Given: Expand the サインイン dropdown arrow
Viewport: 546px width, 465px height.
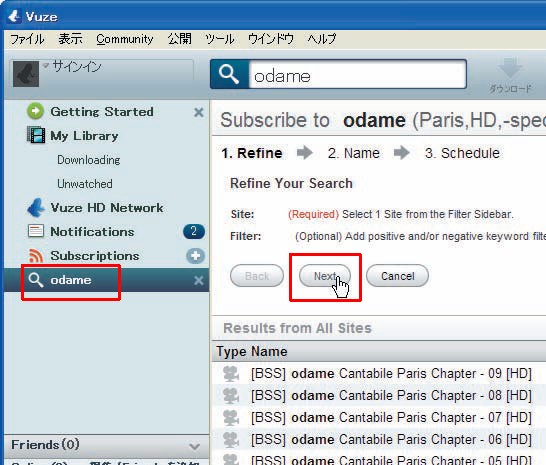Looking at the screenshot, I should tap(46, 65).
